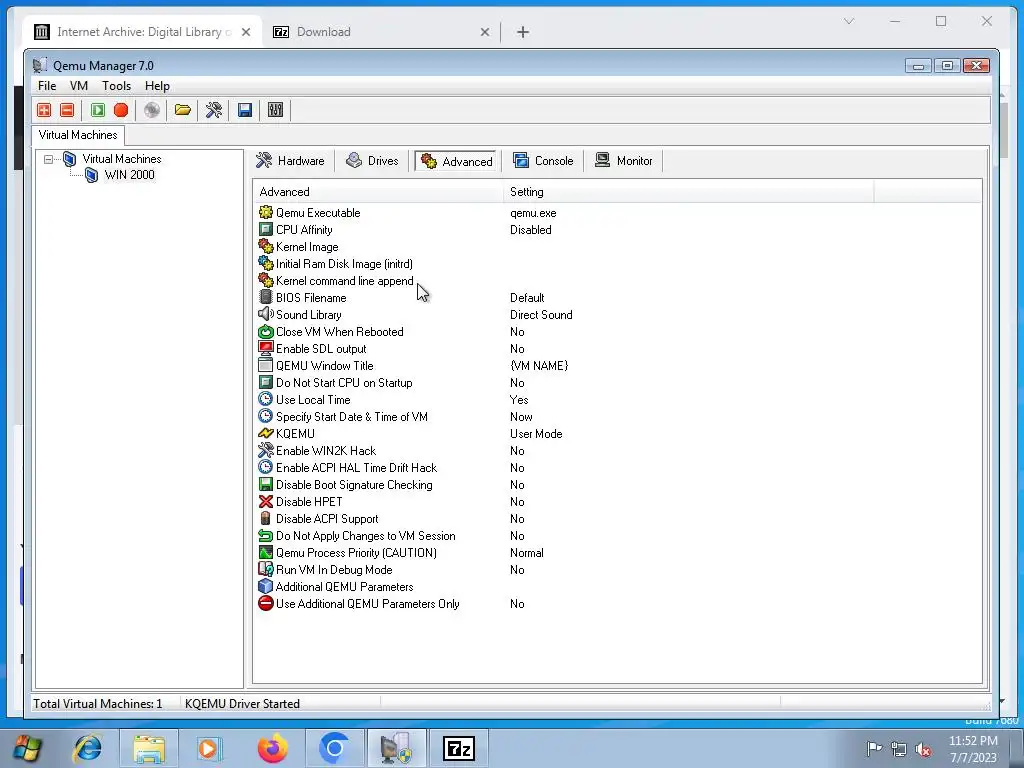Click the Additional QEMU Parameters cube icon
This screenshot has width=1024, height=768.
coord(266,586)
